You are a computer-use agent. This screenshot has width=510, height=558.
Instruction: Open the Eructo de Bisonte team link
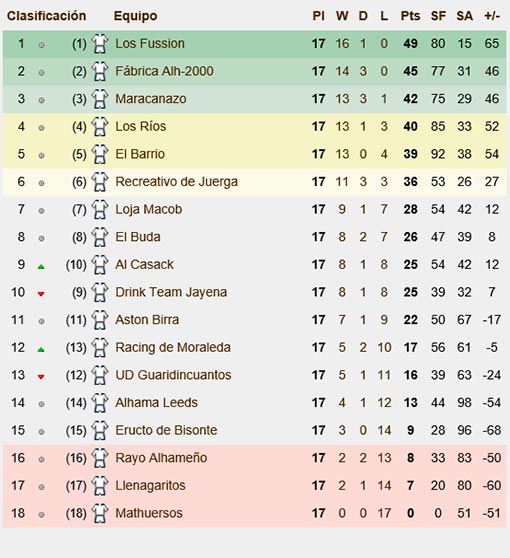[166, 430]
